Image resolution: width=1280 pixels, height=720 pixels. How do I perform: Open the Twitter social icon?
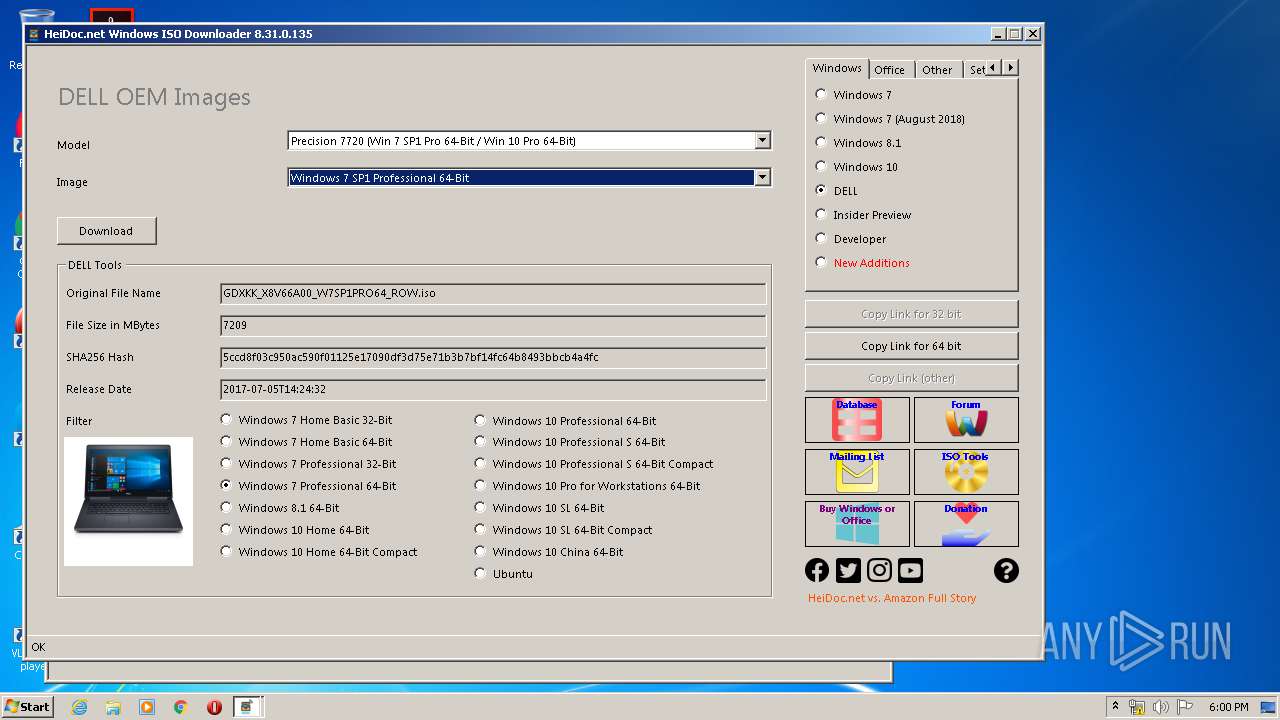click(x=848, y=570)
